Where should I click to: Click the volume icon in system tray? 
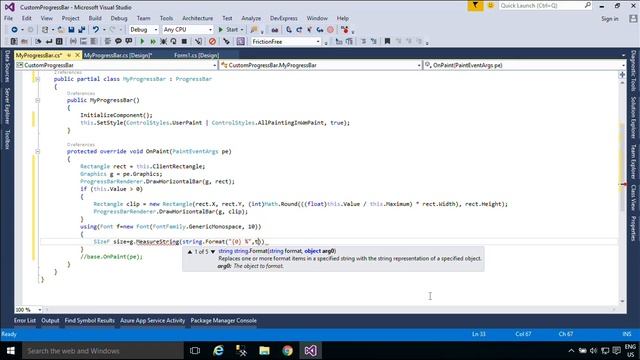593,351
